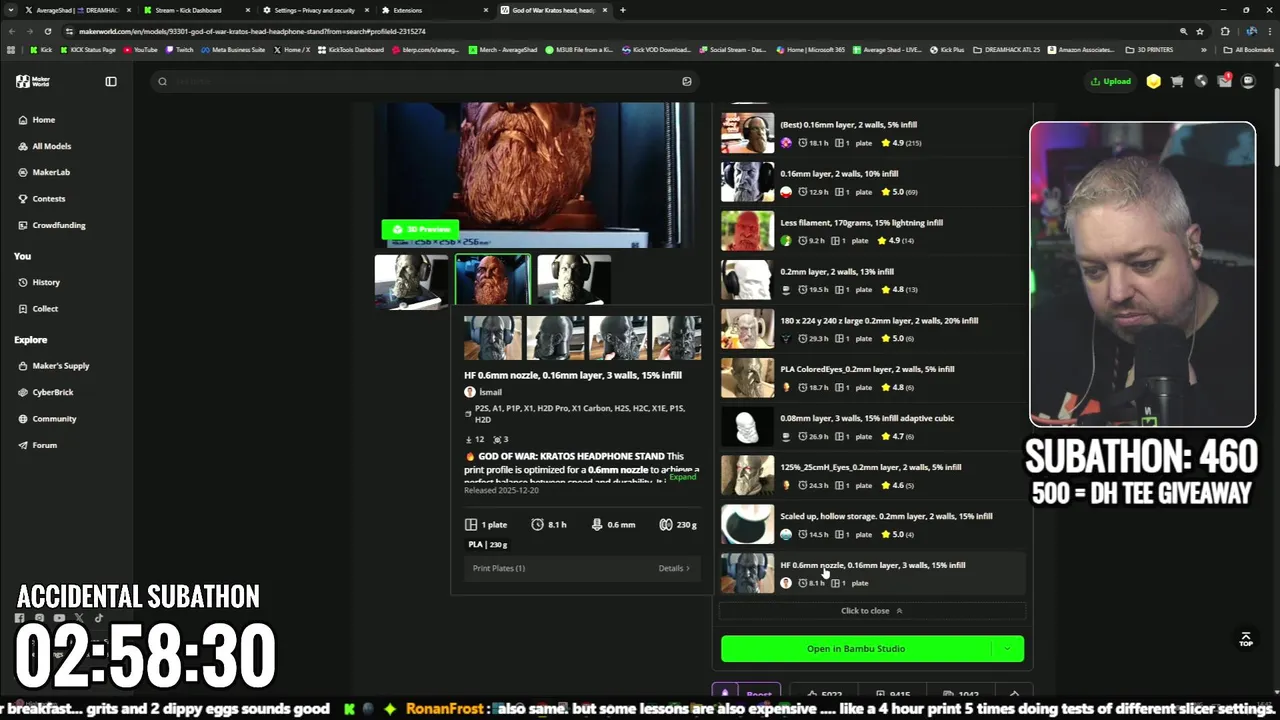
Task: Open Community in sidebar
Action: click(x=54, y=419)
